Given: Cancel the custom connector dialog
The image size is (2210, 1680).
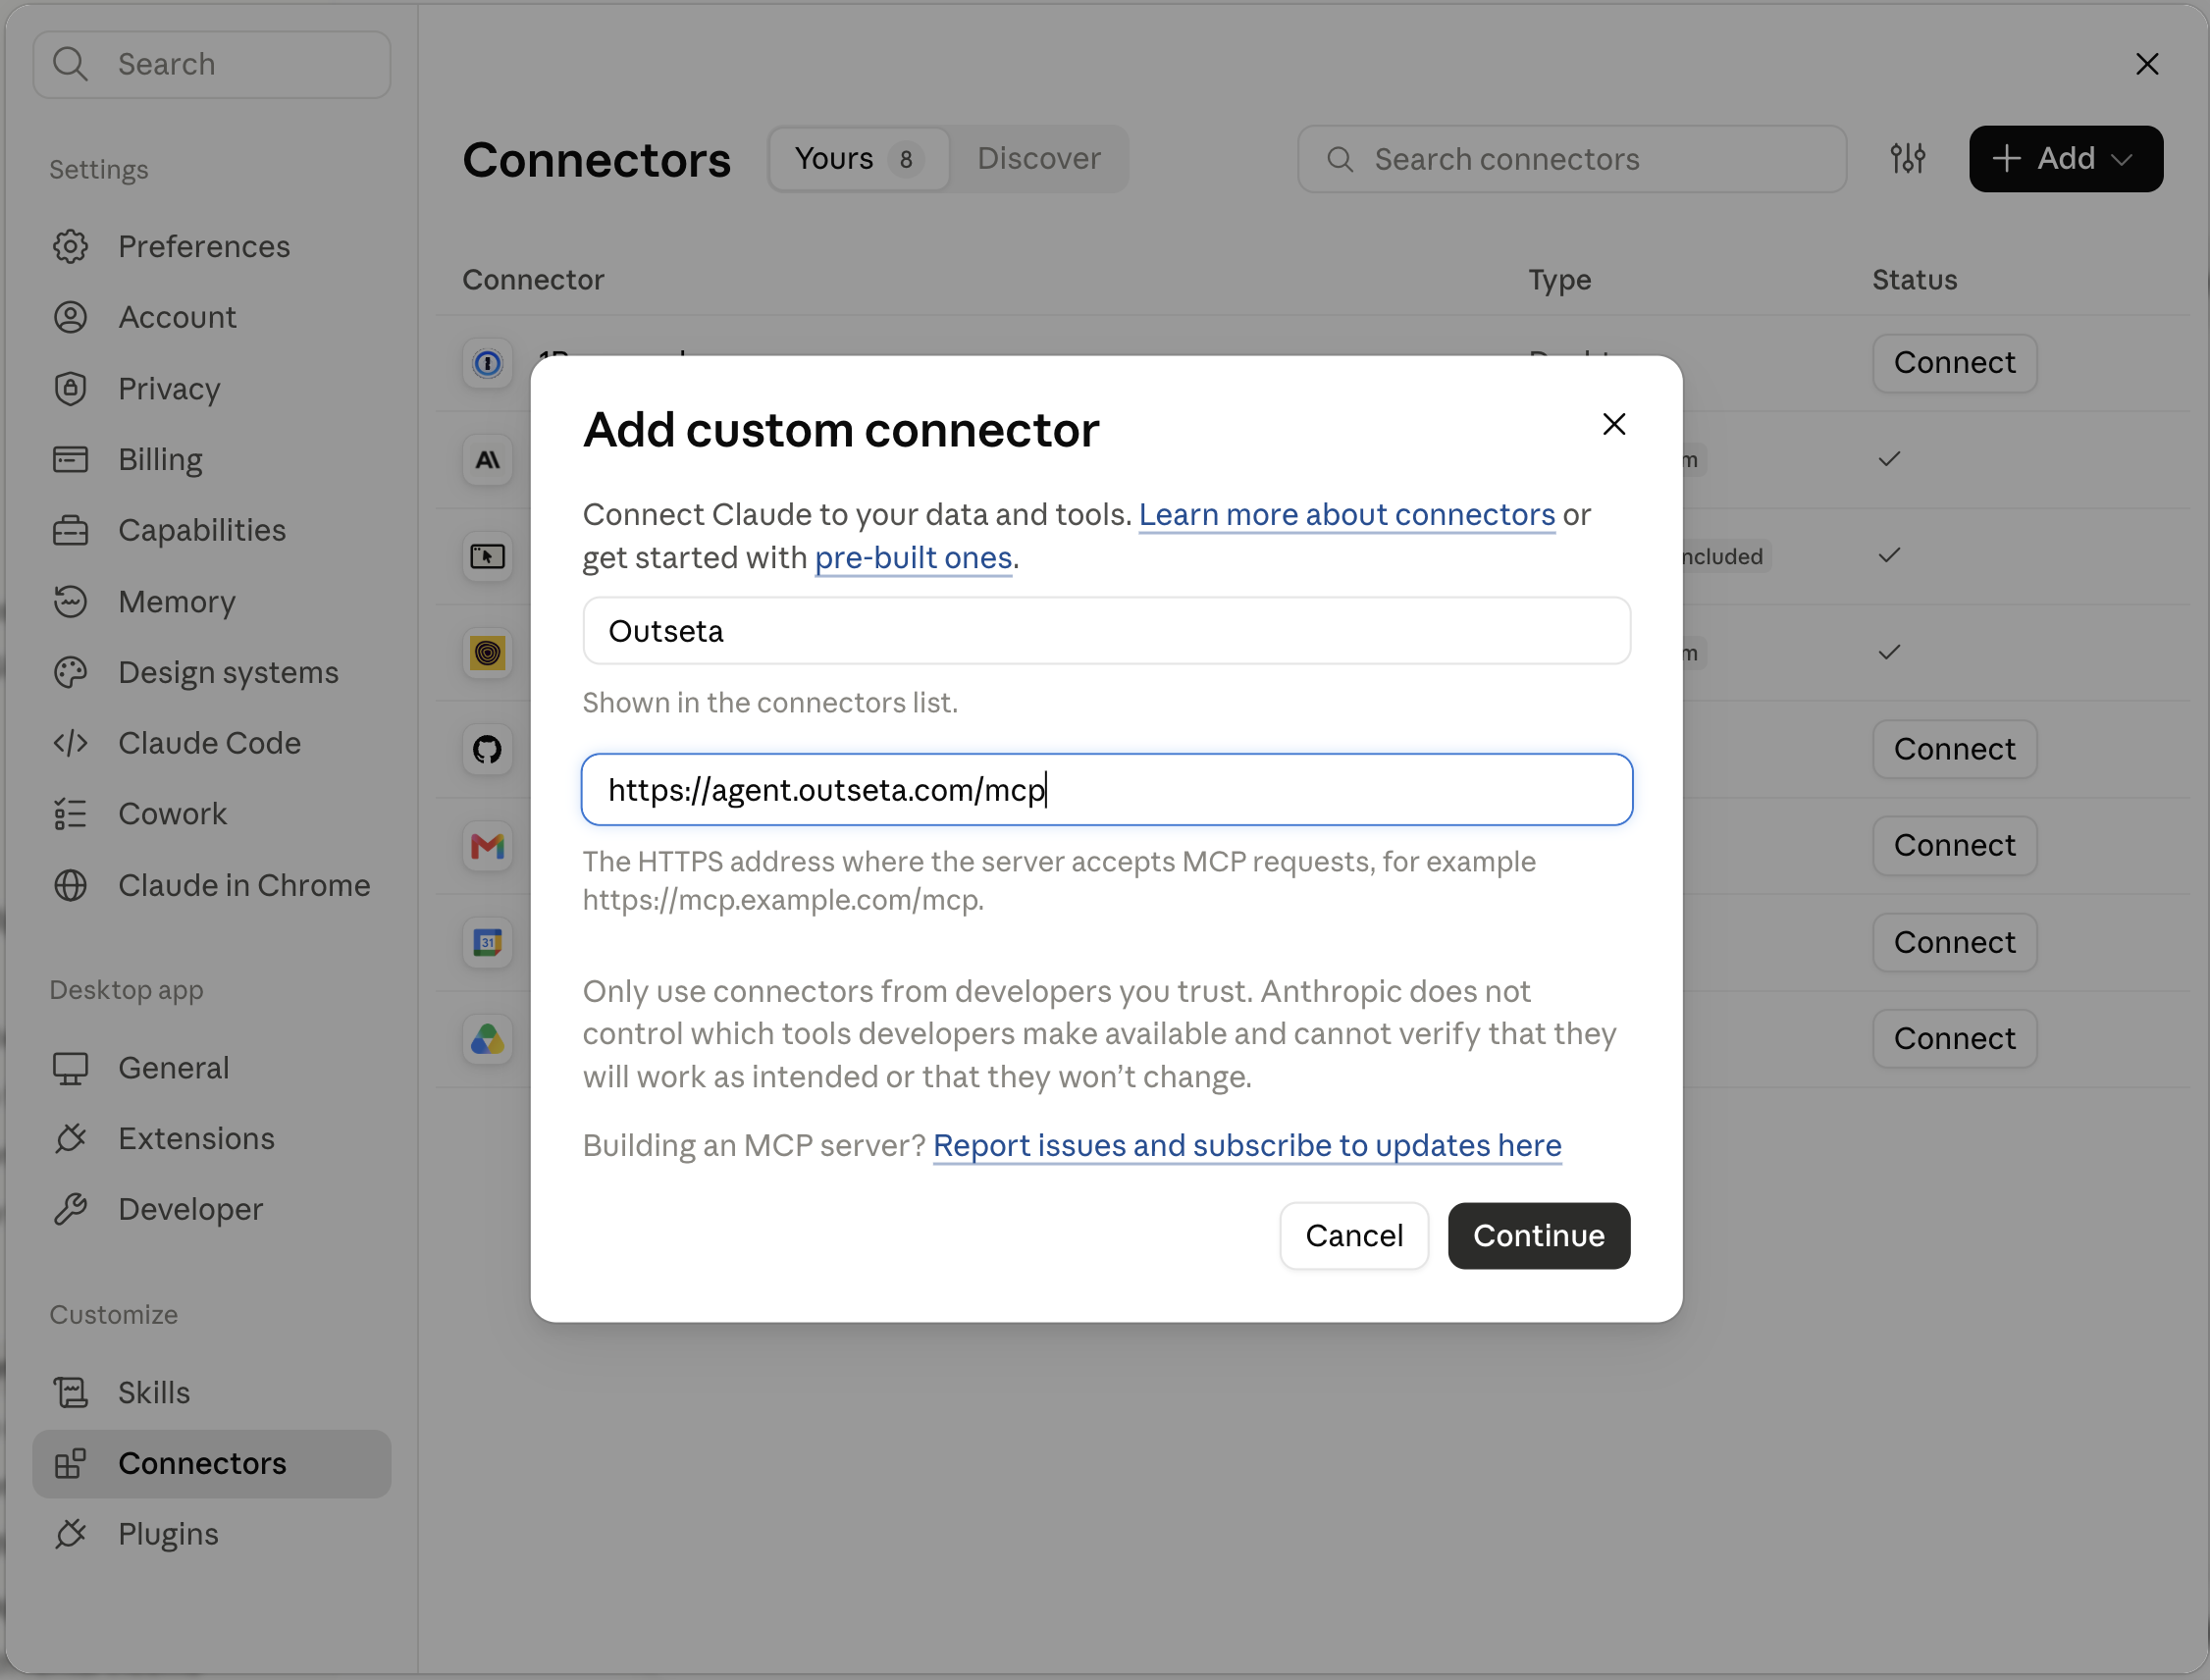Looking at the screenshot, I should [1354, 1236].
